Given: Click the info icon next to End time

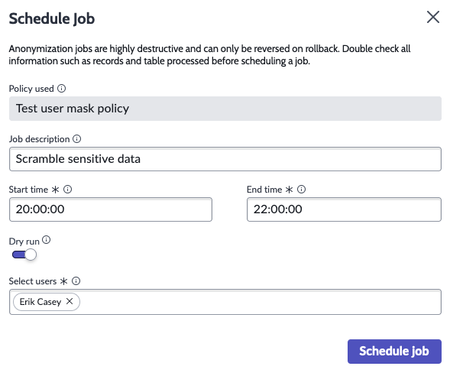Looking at the screenshot, I should [301, 189].
